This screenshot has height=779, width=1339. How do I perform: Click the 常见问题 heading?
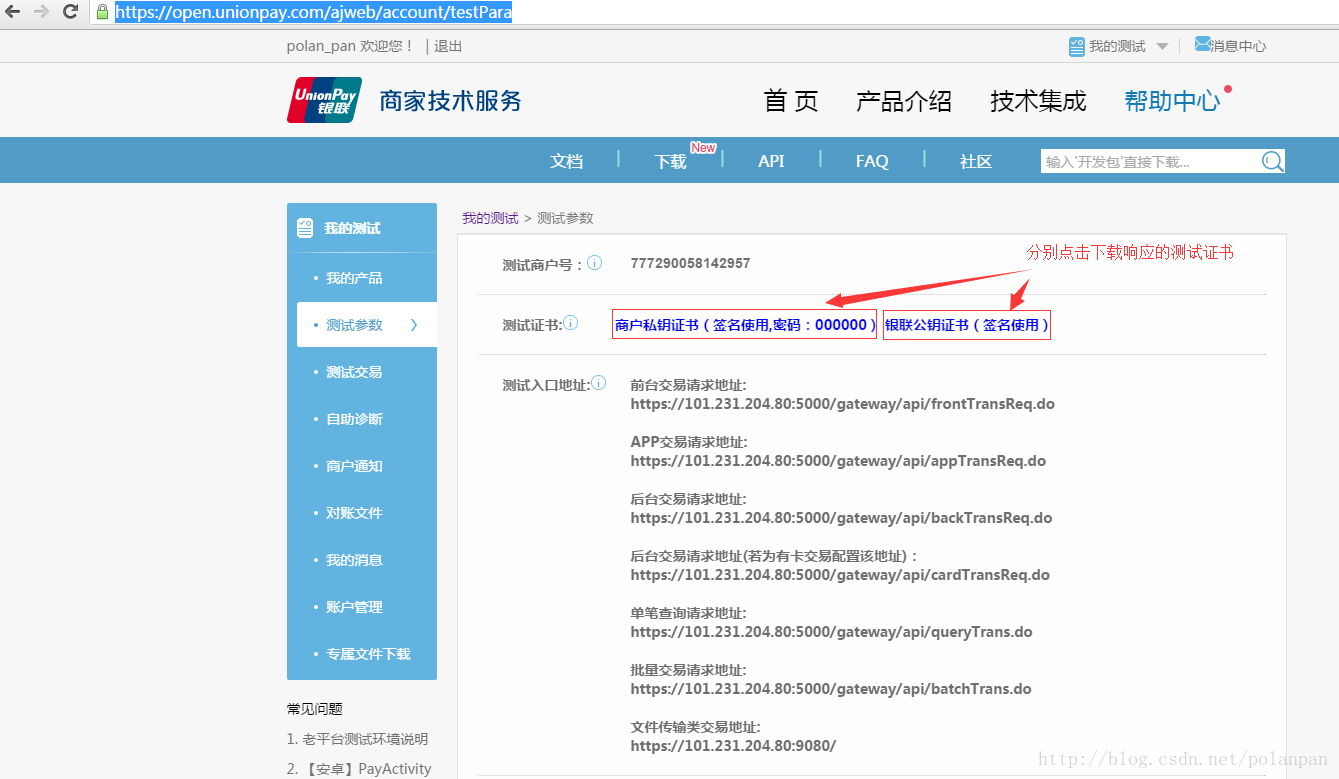(315, 708)
